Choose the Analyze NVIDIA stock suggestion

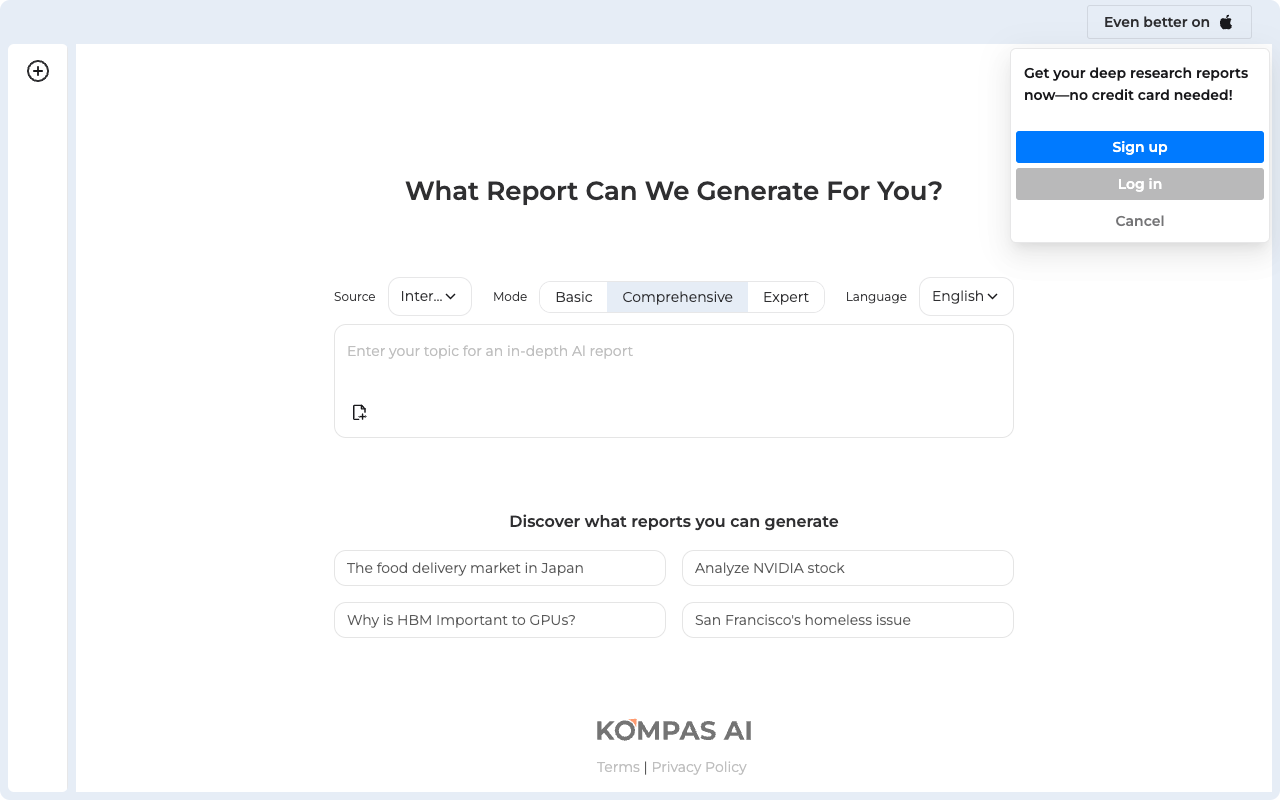(848, 568)
